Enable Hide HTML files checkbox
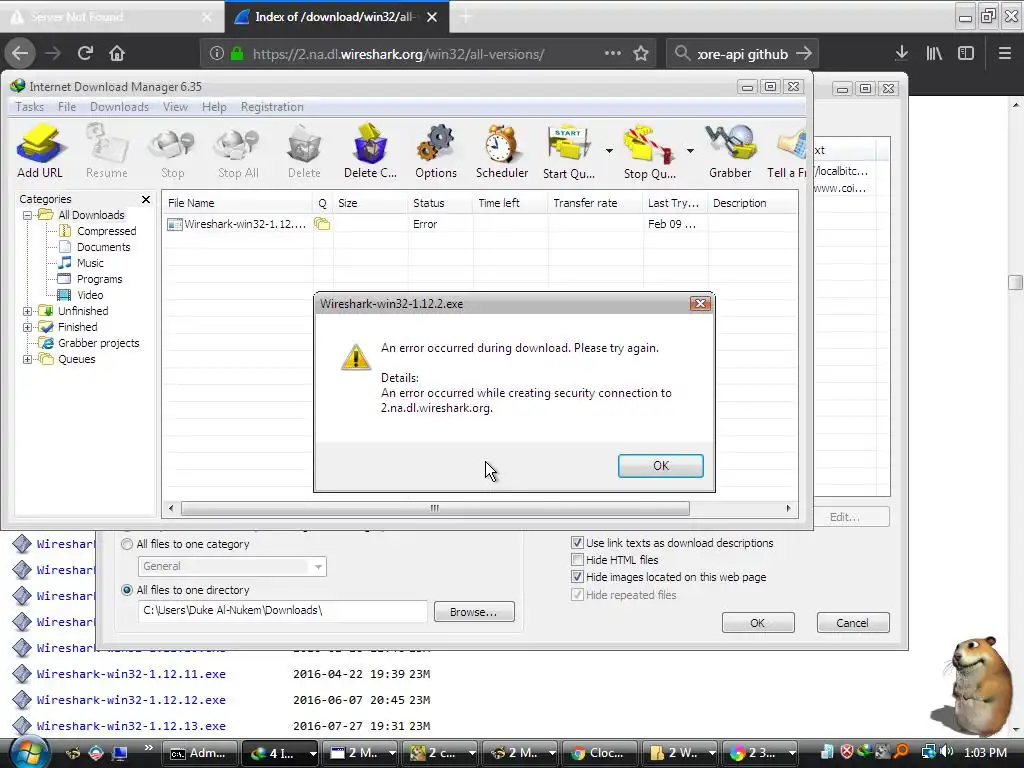 tap(577, 560)
